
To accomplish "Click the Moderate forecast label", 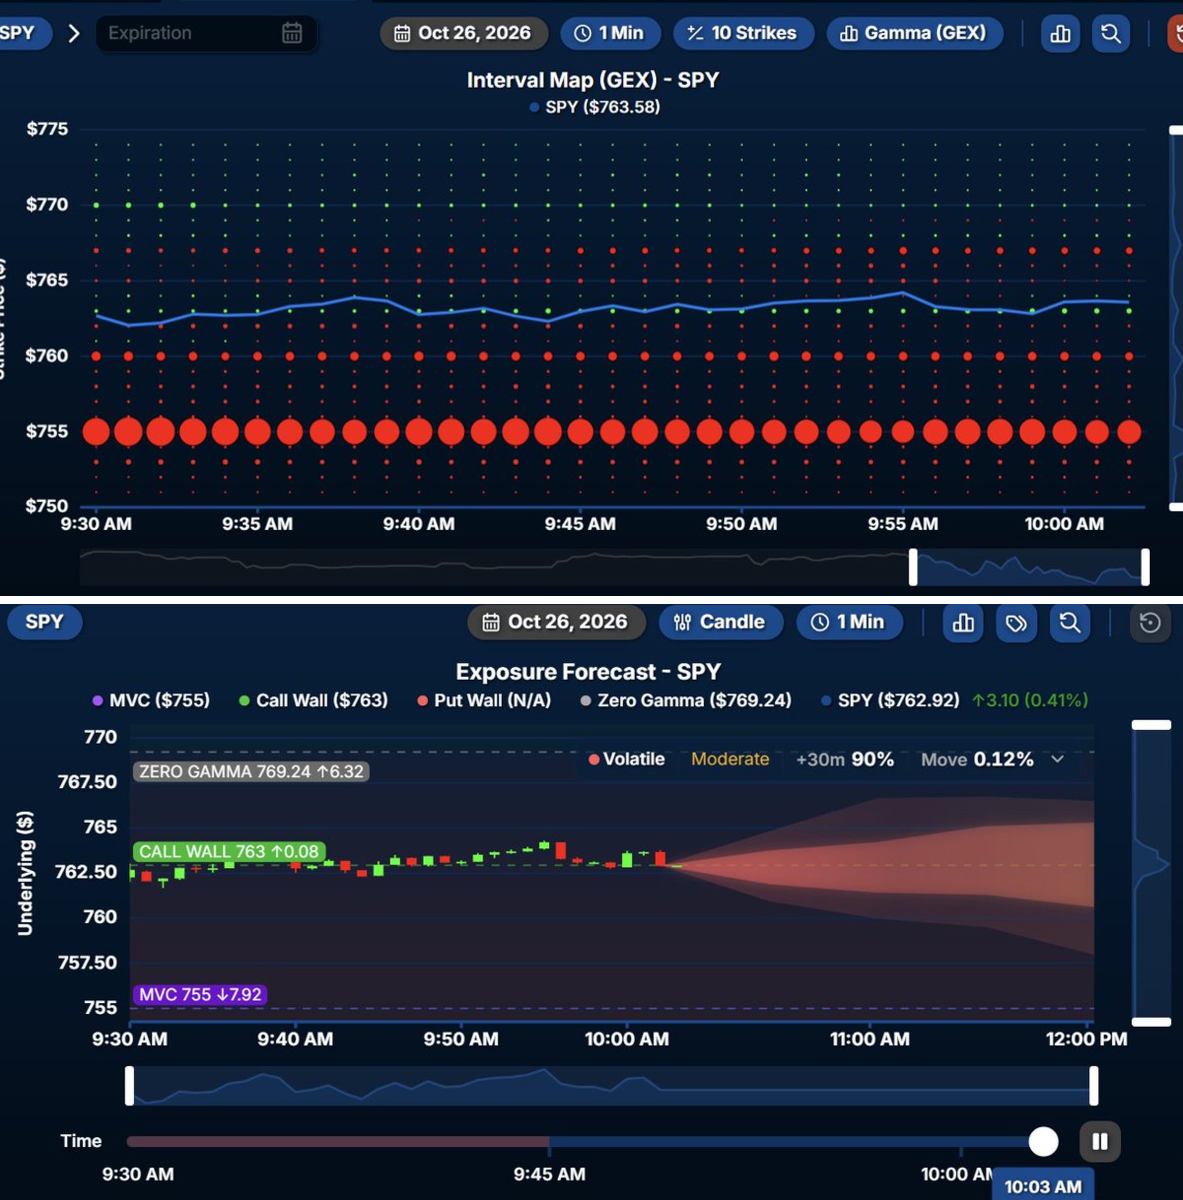I will (x=730, y=759).
